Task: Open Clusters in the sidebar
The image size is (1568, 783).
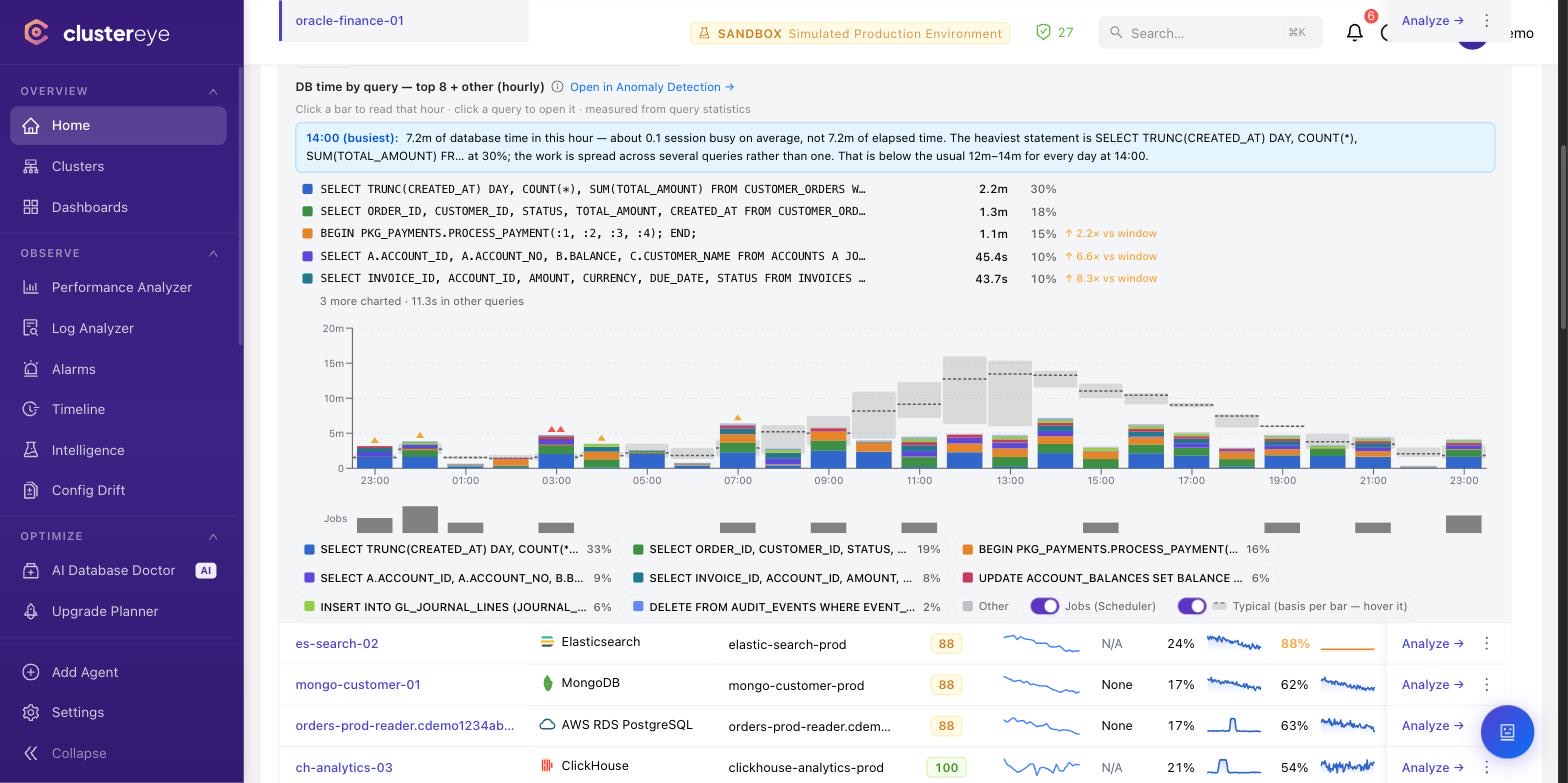Action: tap(118, 167)
